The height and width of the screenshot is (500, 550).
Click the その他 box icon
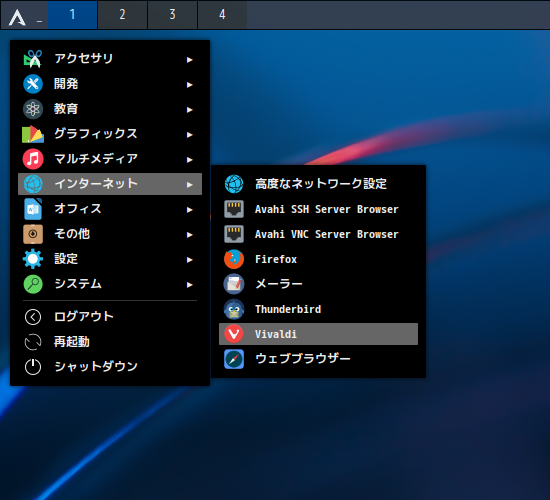click(x=33, y=234)
